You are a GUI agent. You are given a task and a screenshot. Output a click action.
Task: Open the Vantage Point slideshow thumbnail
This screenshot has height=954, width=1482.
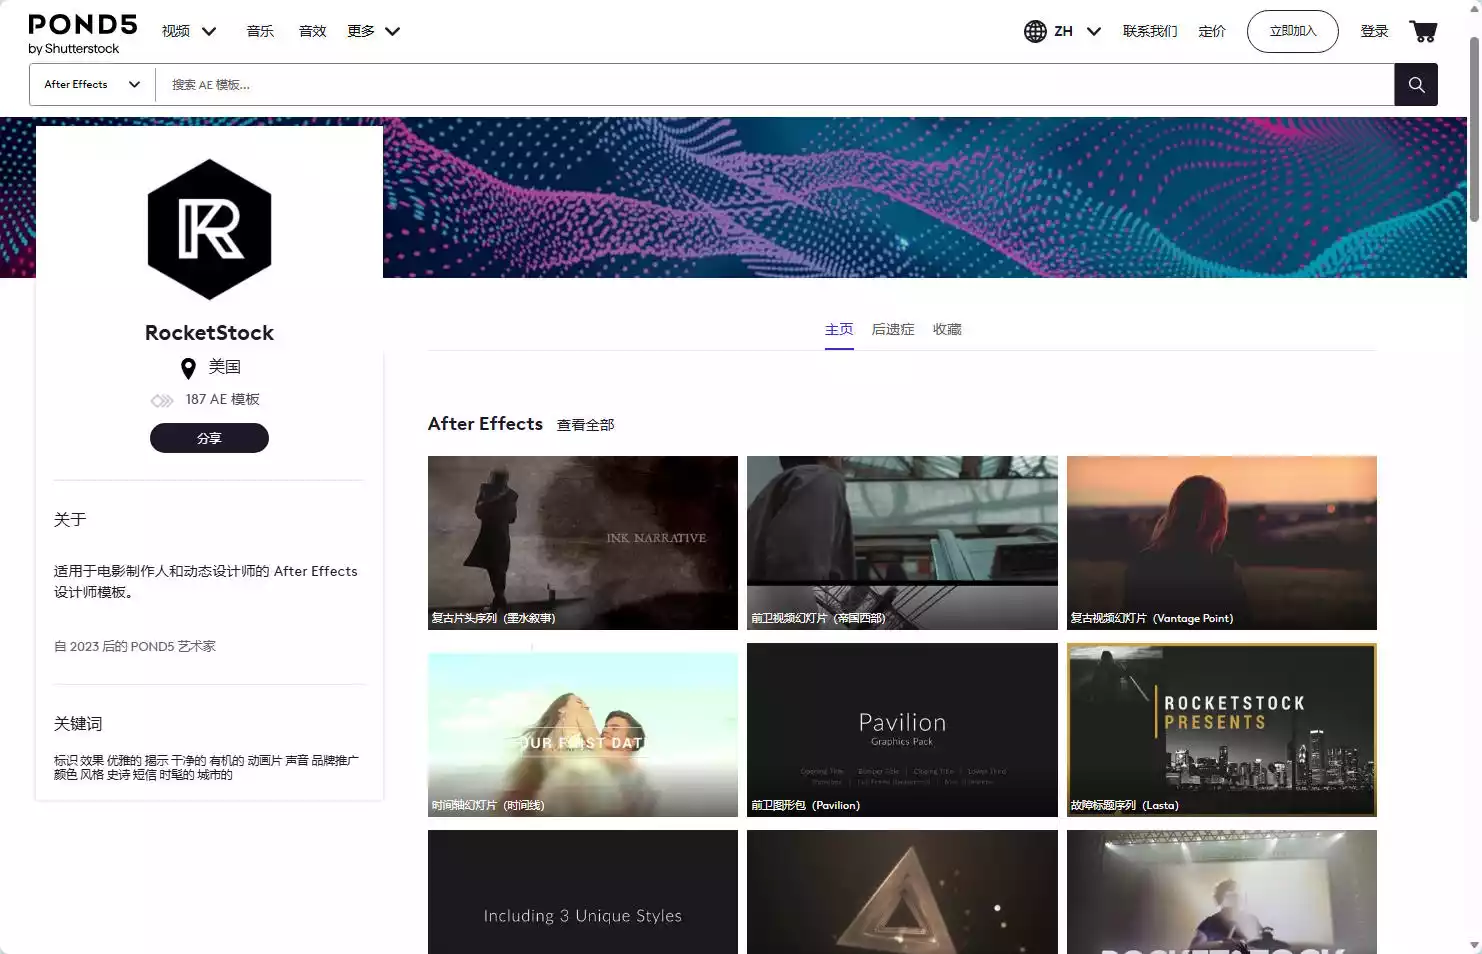[1222, 543]
